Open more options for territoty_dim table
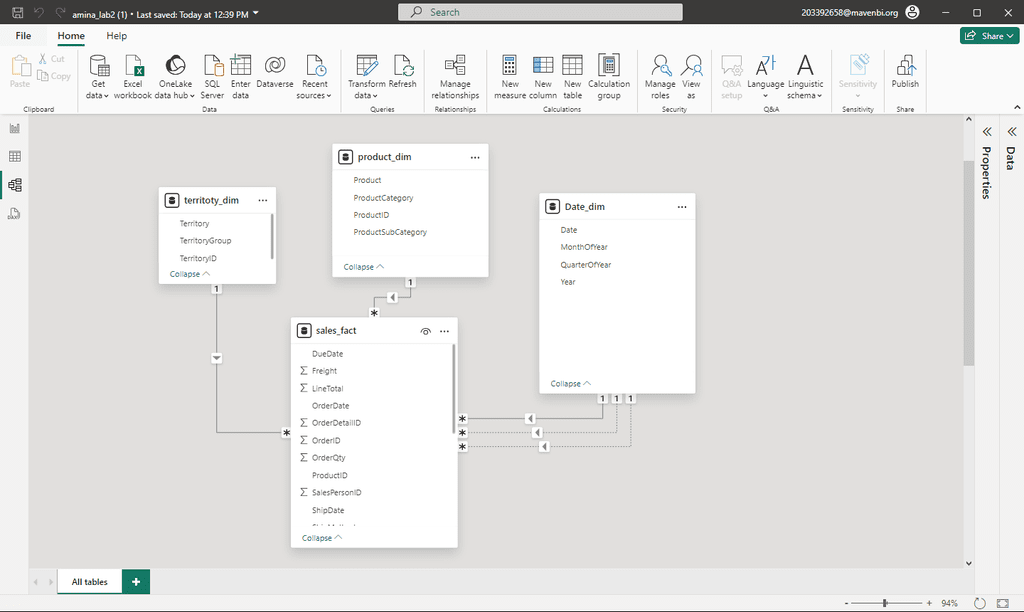Screen dimensions: 1024x612 coord(263,201)
